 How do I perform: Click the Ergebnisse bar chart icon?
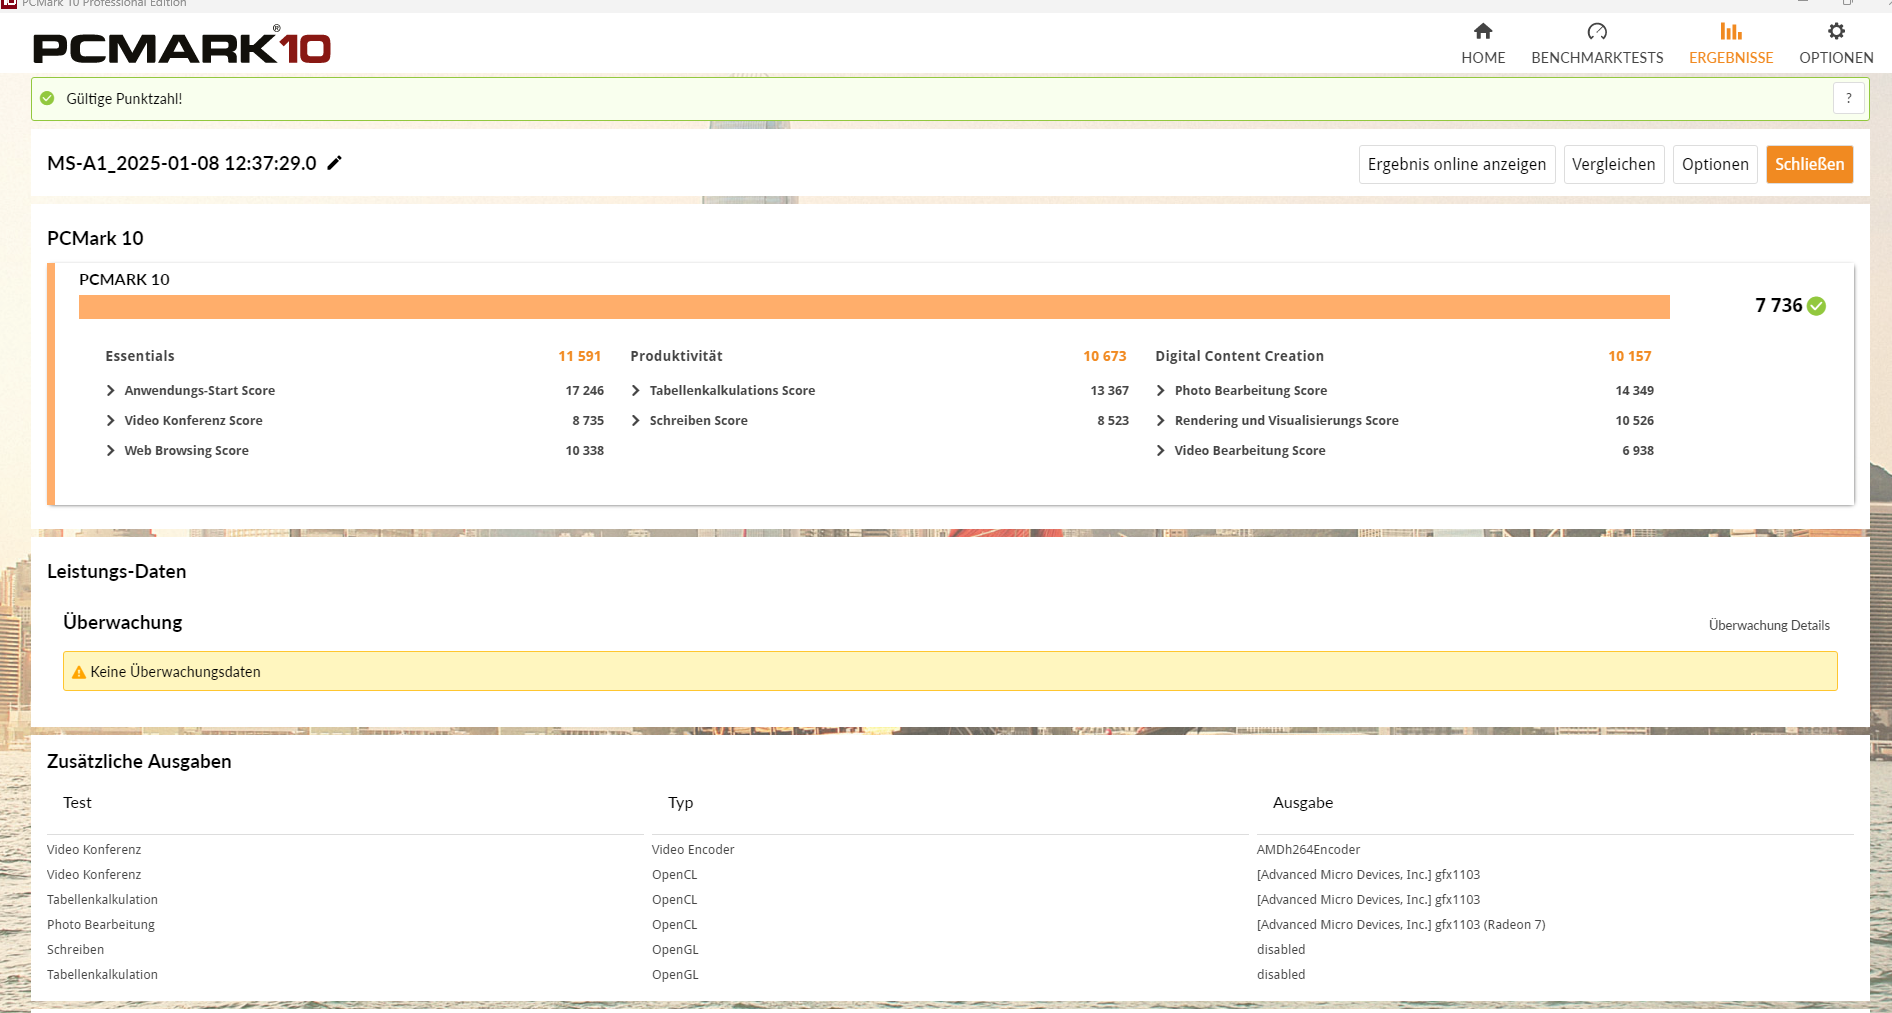click(1731, 32)
